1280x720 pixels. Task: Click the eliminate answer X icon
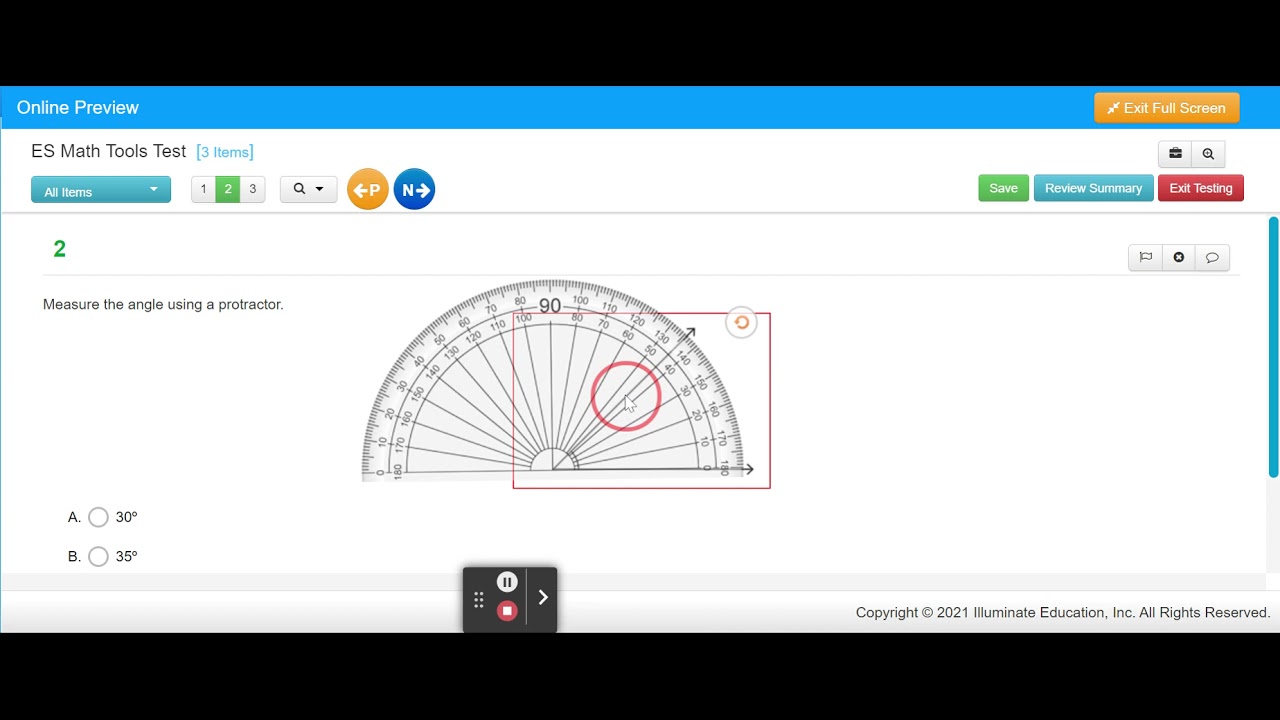tap(1179, 257)
